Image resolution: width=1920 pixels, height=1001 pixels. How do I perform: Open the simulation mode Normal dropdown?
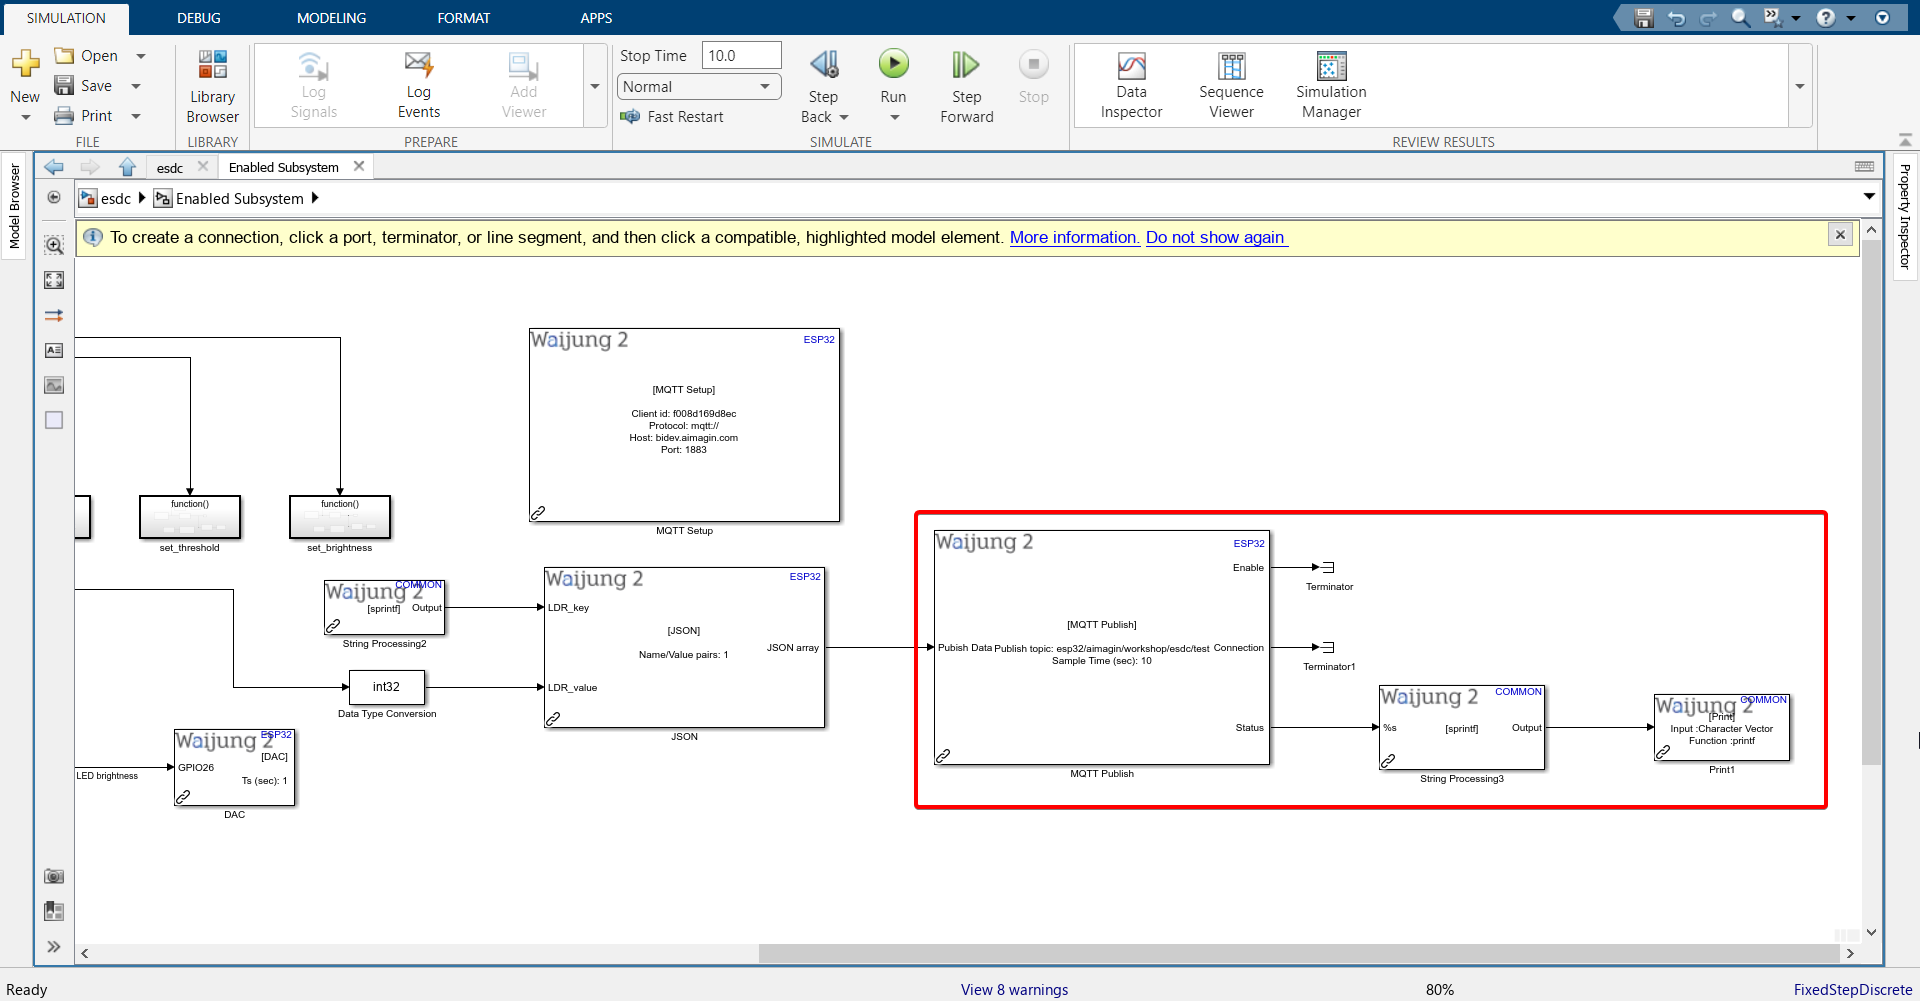coord(699,87)
